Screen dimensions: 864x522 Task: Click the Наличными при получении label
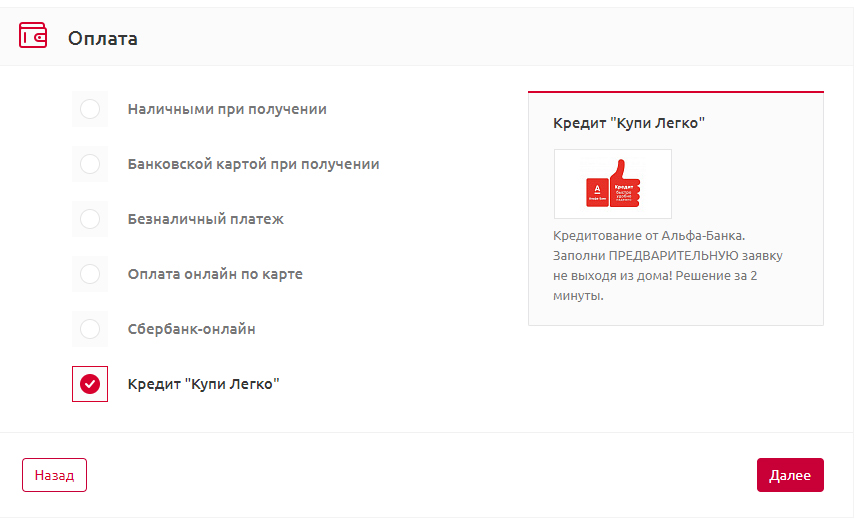pos(227,109)
